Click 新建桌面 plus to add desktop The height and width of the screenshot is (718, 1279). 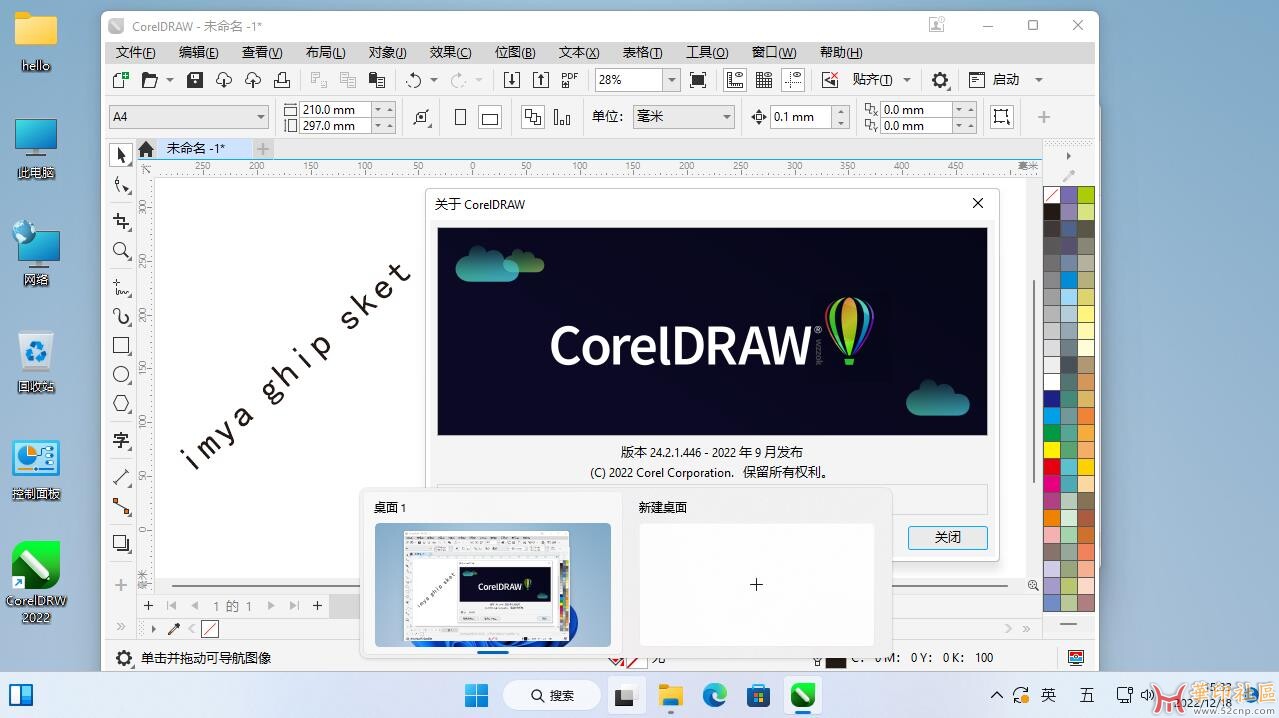756,585
